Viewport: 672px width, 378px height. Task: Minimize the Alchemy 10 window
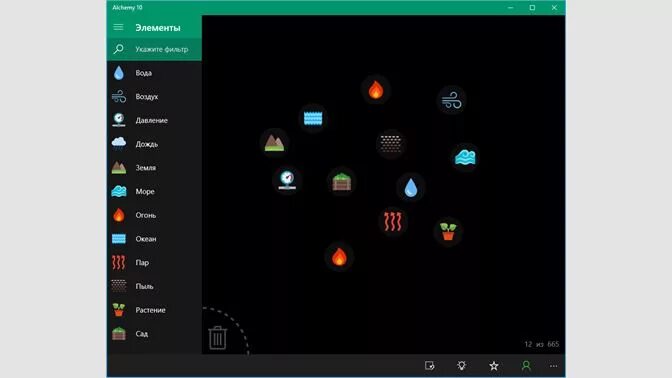coord(510,8)
